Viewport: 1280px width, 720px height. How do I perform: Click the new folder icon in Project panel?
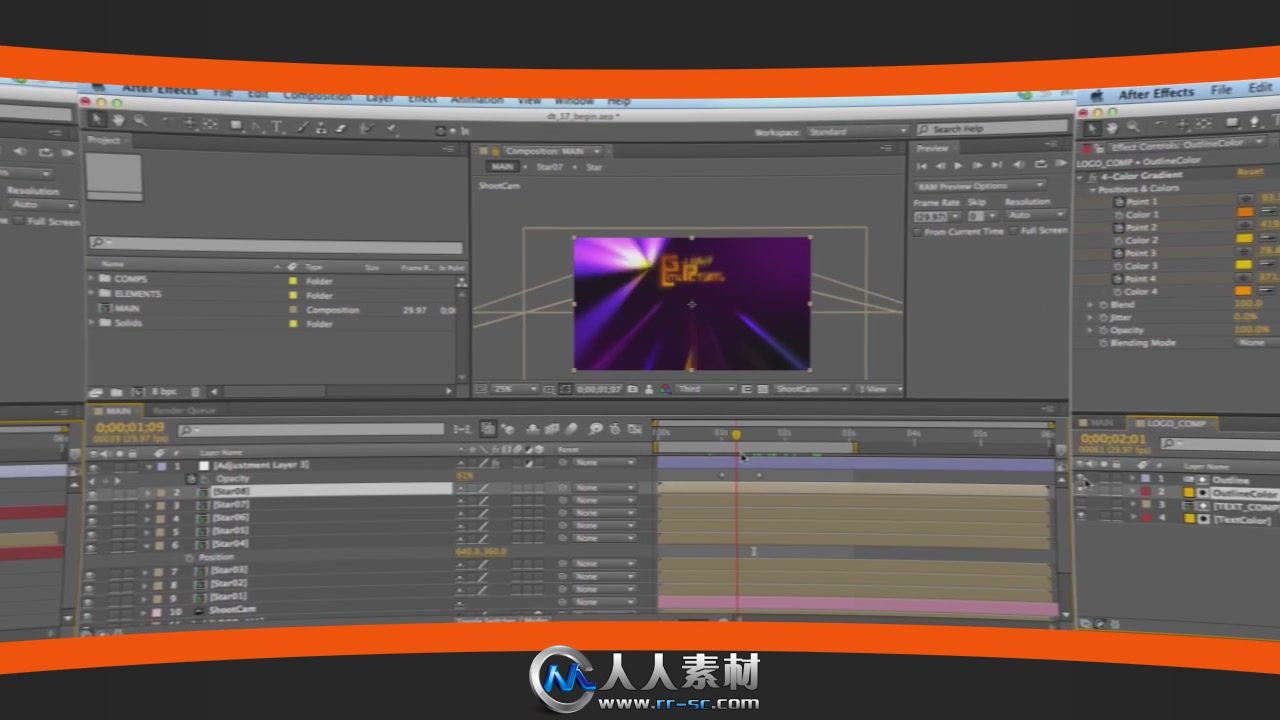pyautogui.click(x=116, y=392)
